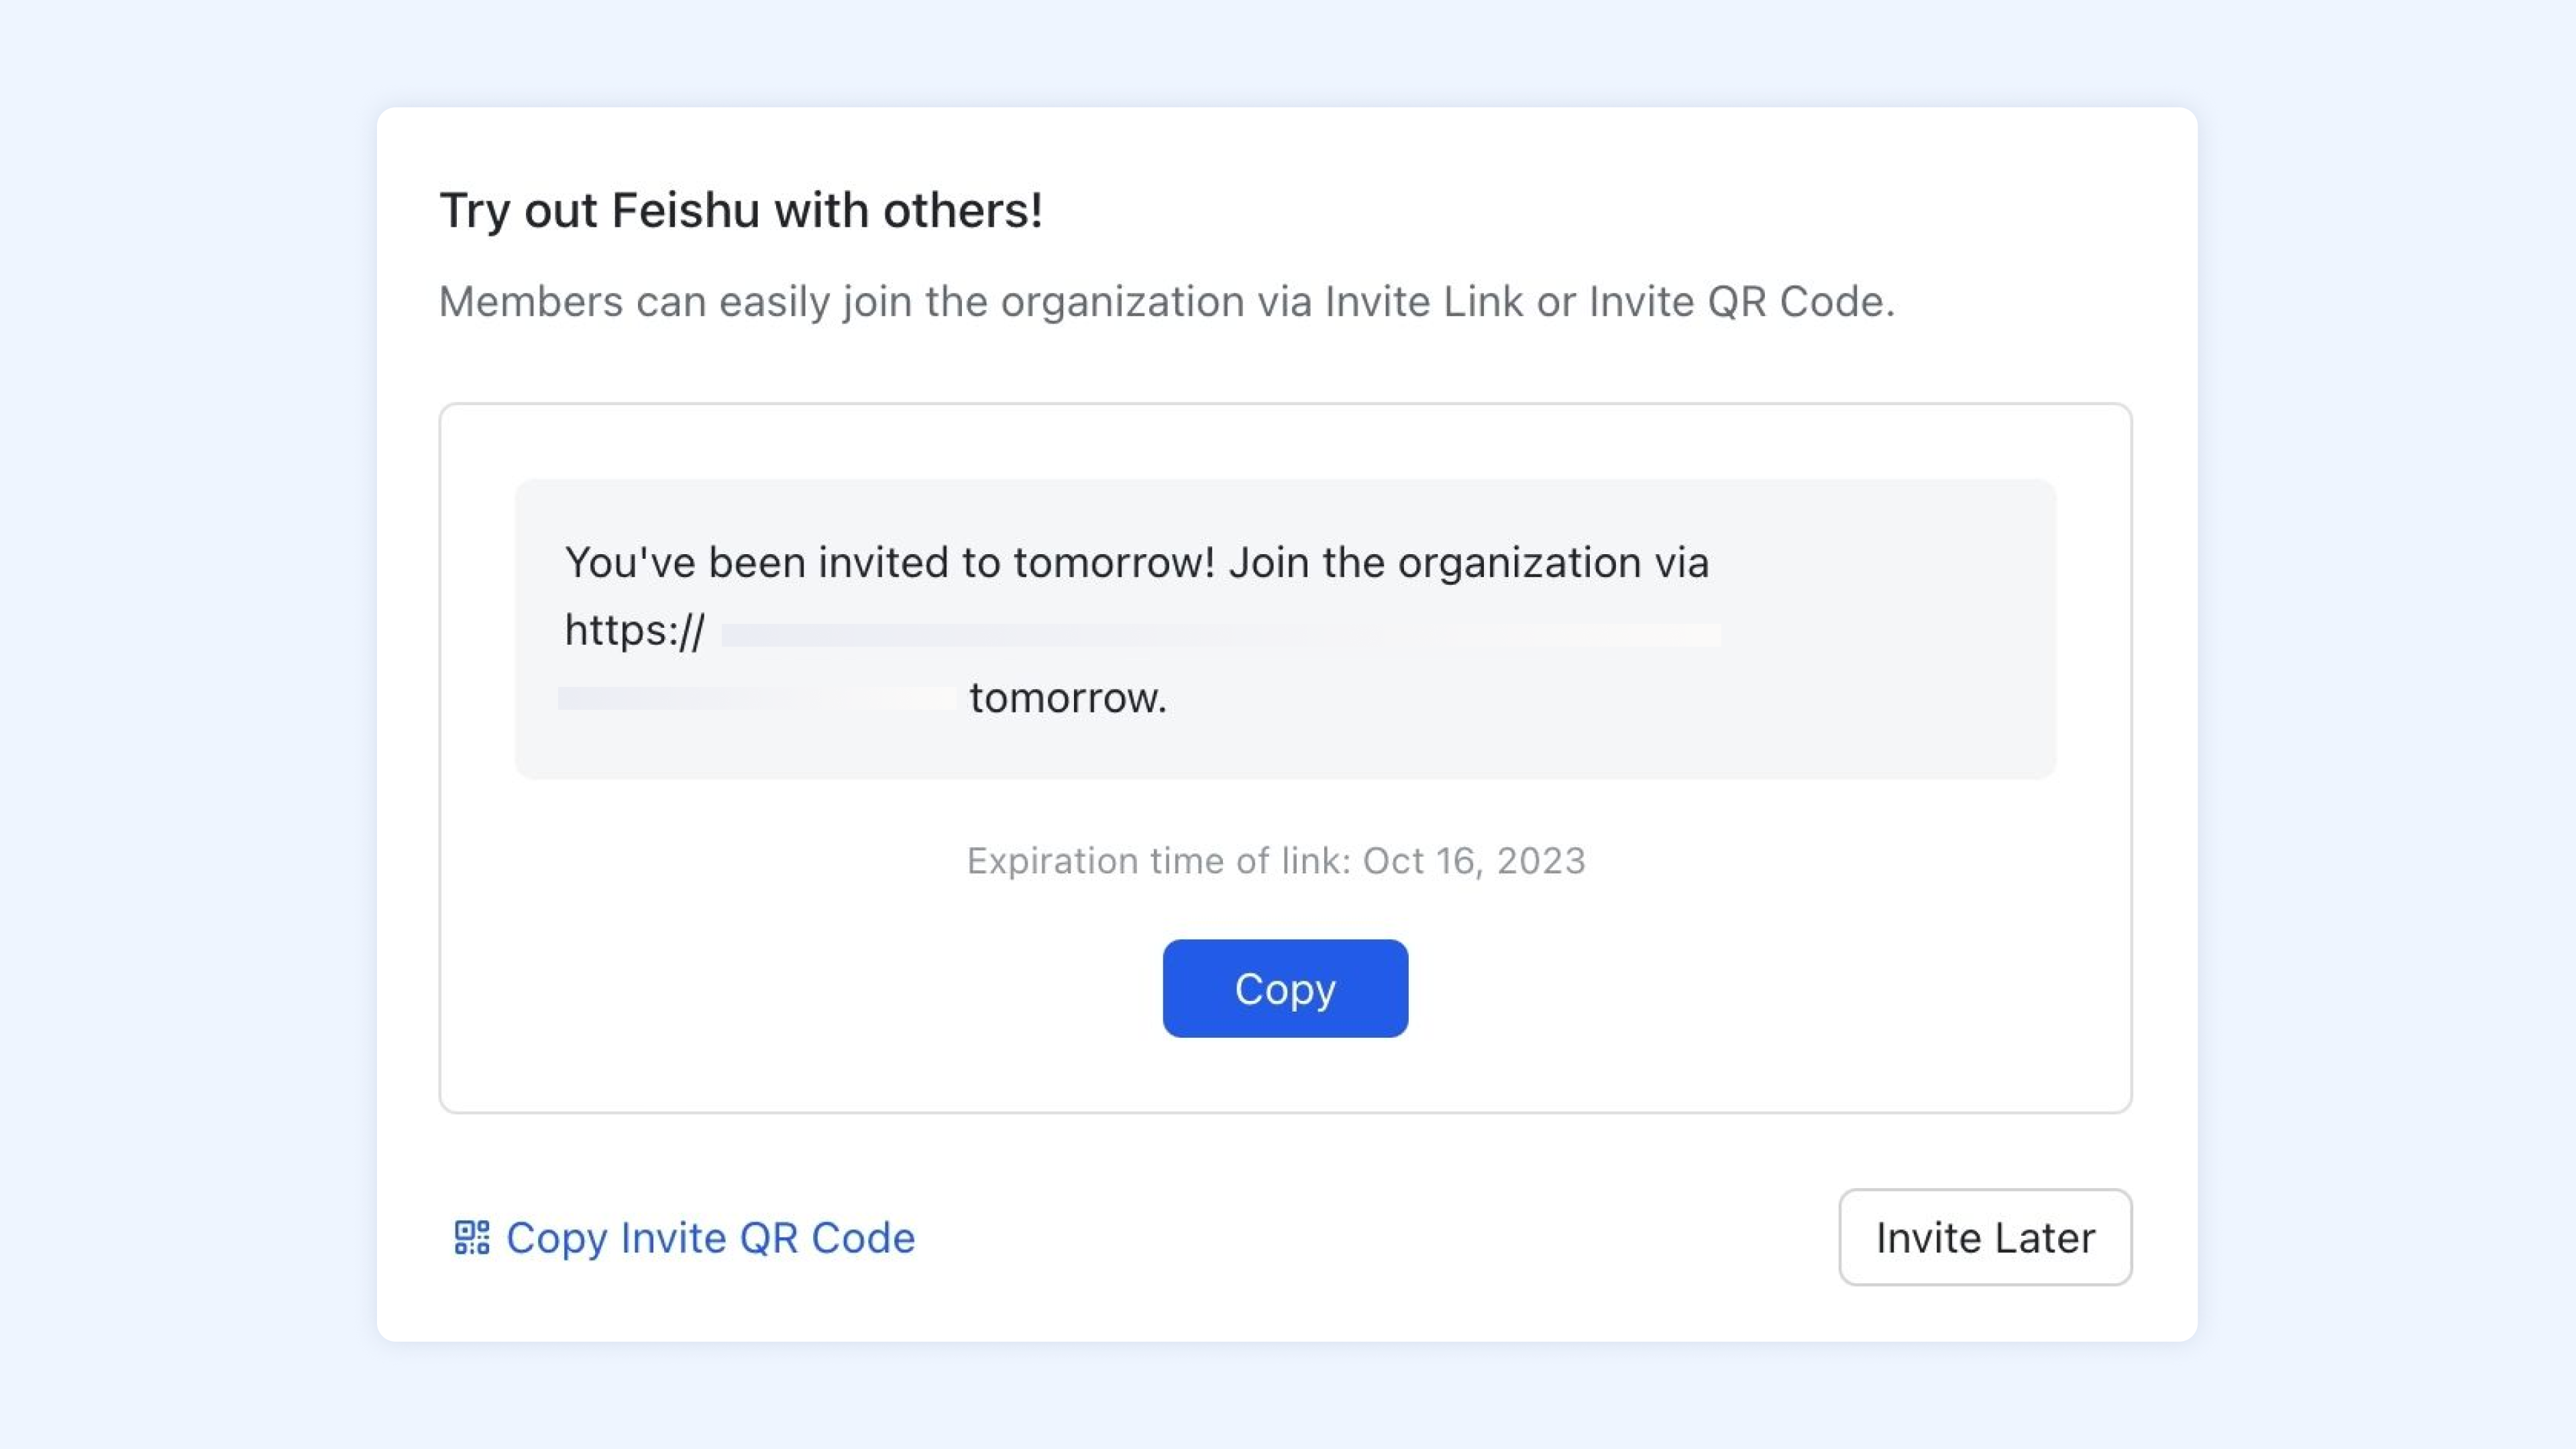2576x1449 pixels.
Task: Dismiss the dialog via Invite Later
Action: tap(1984, 1237)
